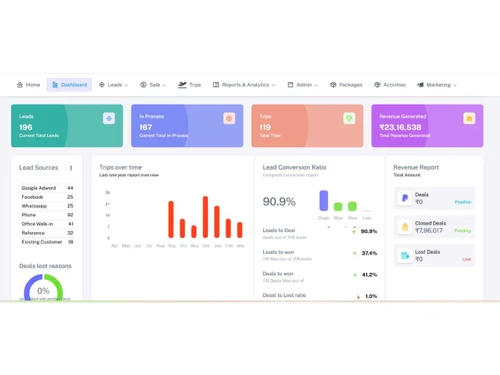500x375 pixels.
Task: Click the Leads to won row
Action: 320,255
